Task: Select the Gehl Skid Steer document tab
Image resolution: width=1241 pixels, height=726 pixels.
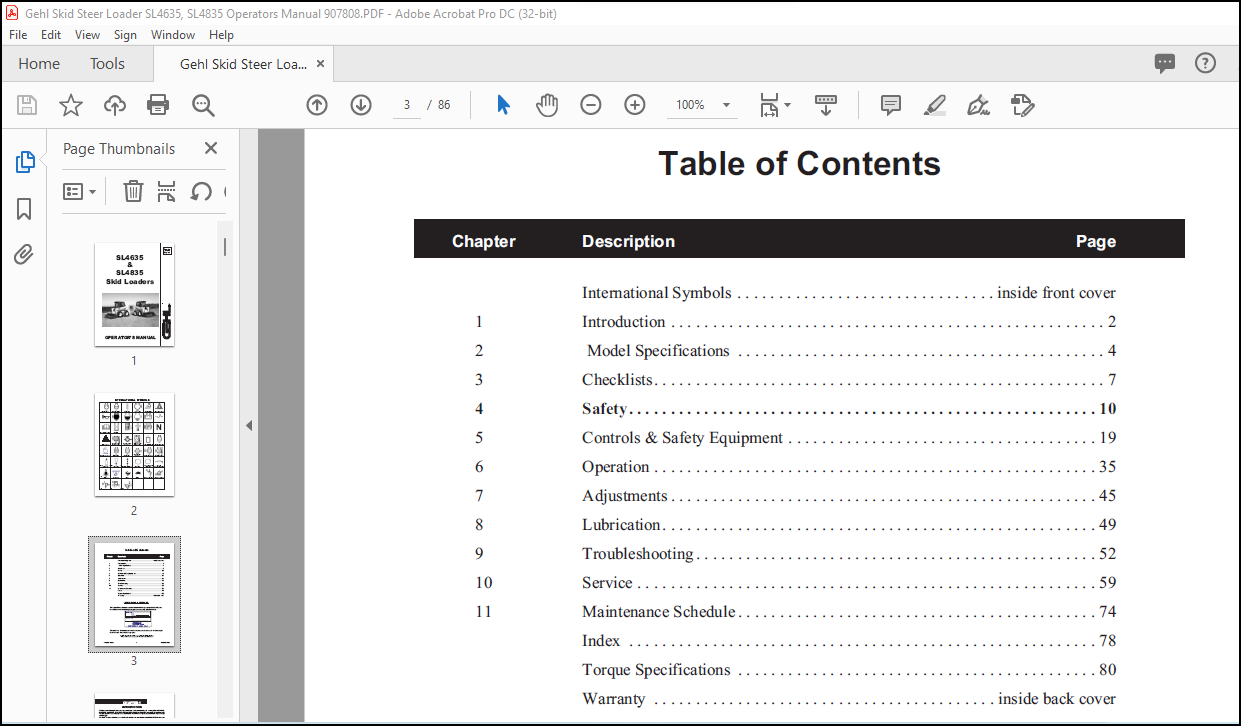Action: point(243,63)
